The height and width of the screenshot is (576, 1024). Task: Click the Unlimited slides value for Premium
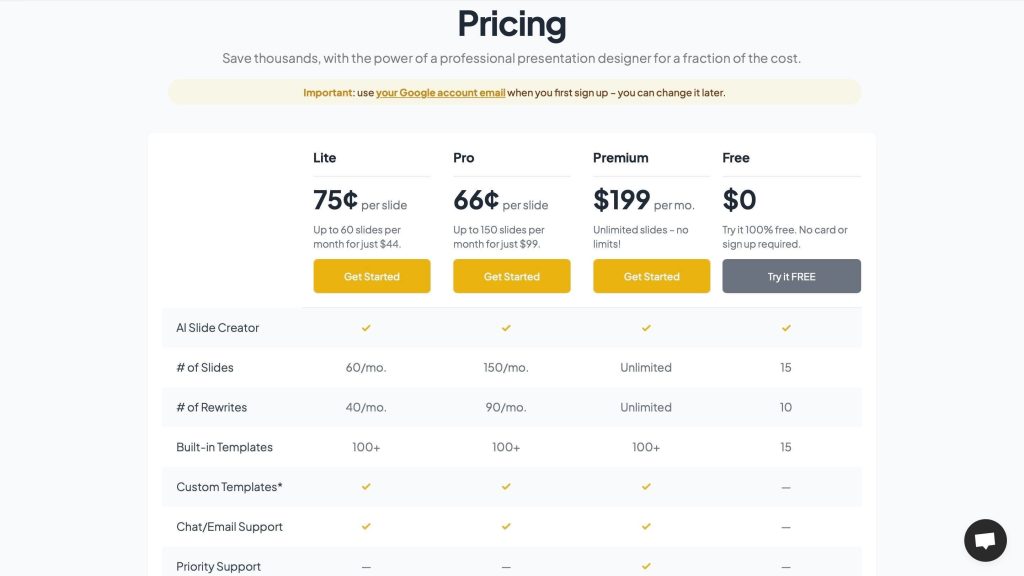pyautogui.click(x=646, y=367)
